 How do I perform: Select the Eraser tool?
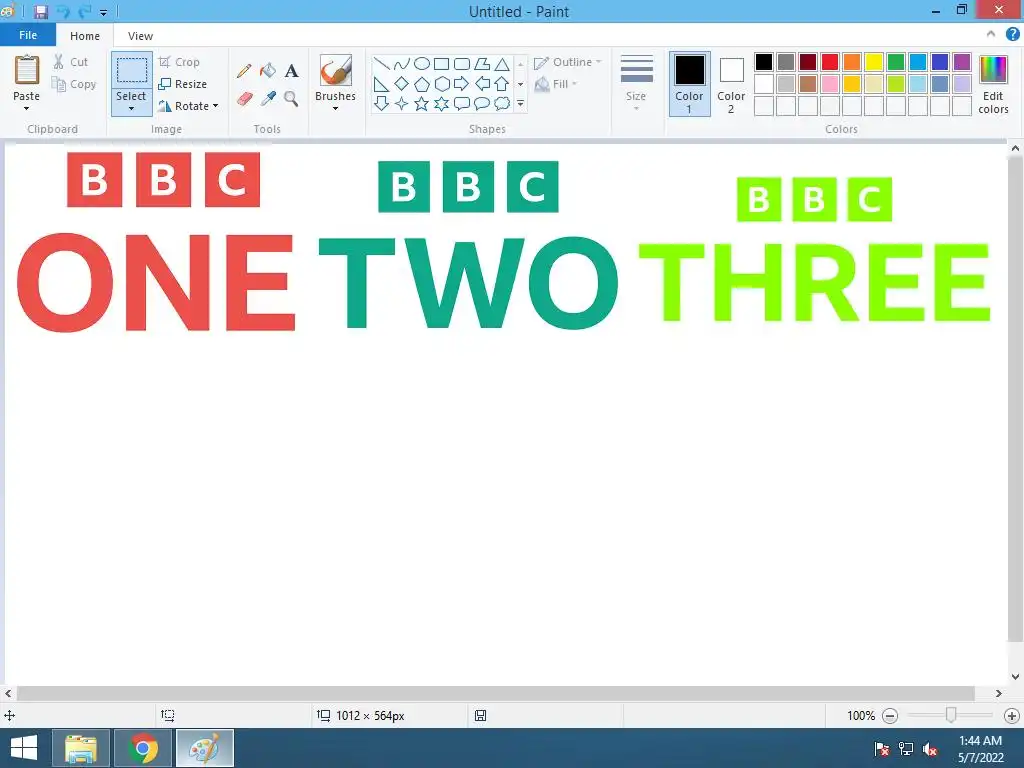tap(244, 99)
